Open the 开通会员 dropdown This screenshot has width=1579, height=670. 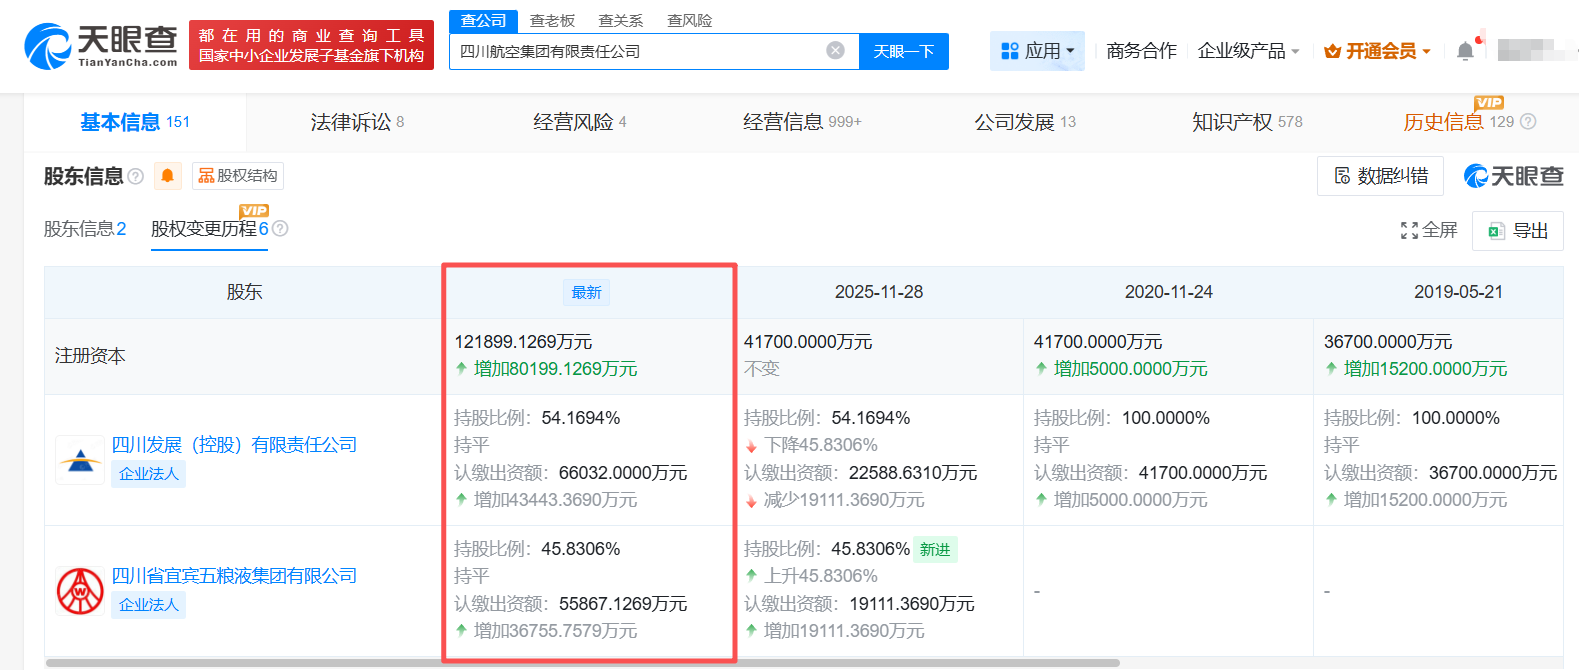click(1377, 51)
